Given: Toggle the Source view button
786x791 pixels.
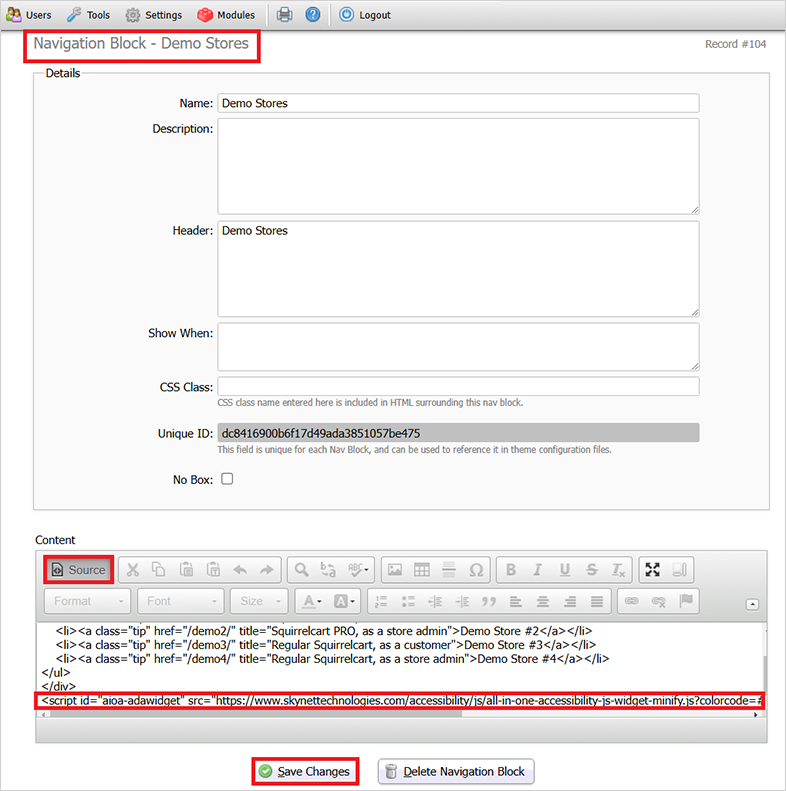Looking at the screenshot, I should (78, 570).
